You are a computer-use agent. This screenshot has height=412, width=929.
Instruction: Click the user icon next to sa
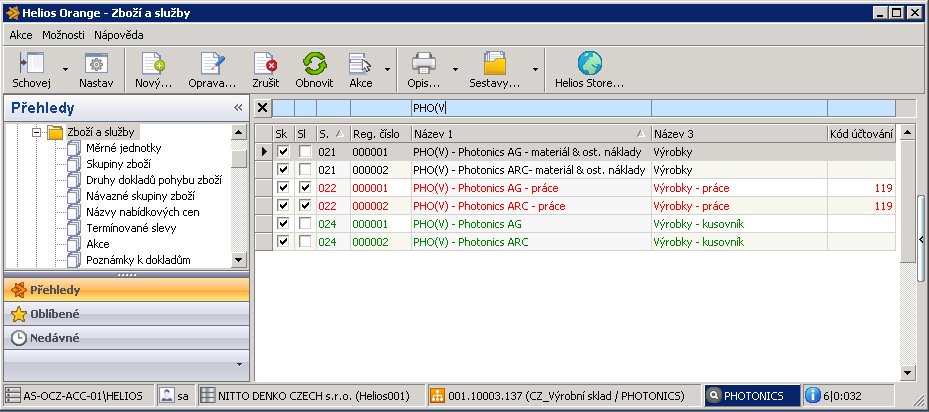click(x=167, y=395)
